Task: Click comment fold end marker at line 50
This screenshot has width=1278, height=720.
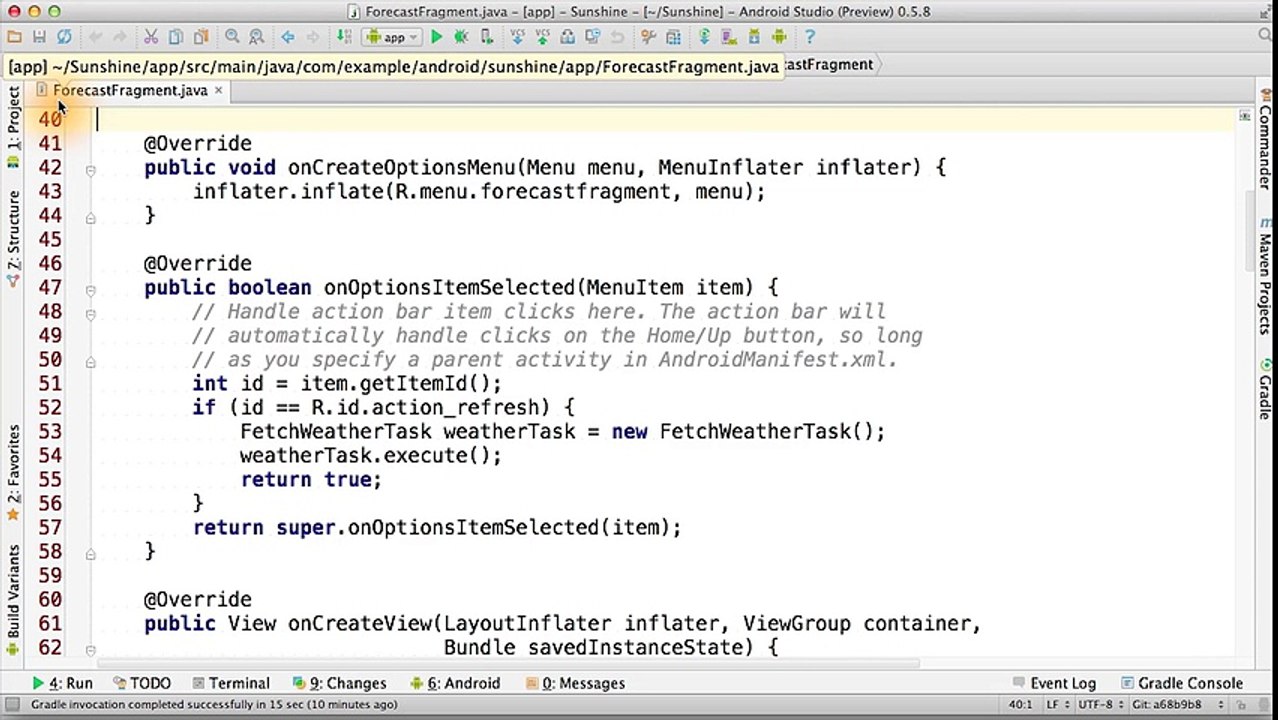Action: [90, 362]
